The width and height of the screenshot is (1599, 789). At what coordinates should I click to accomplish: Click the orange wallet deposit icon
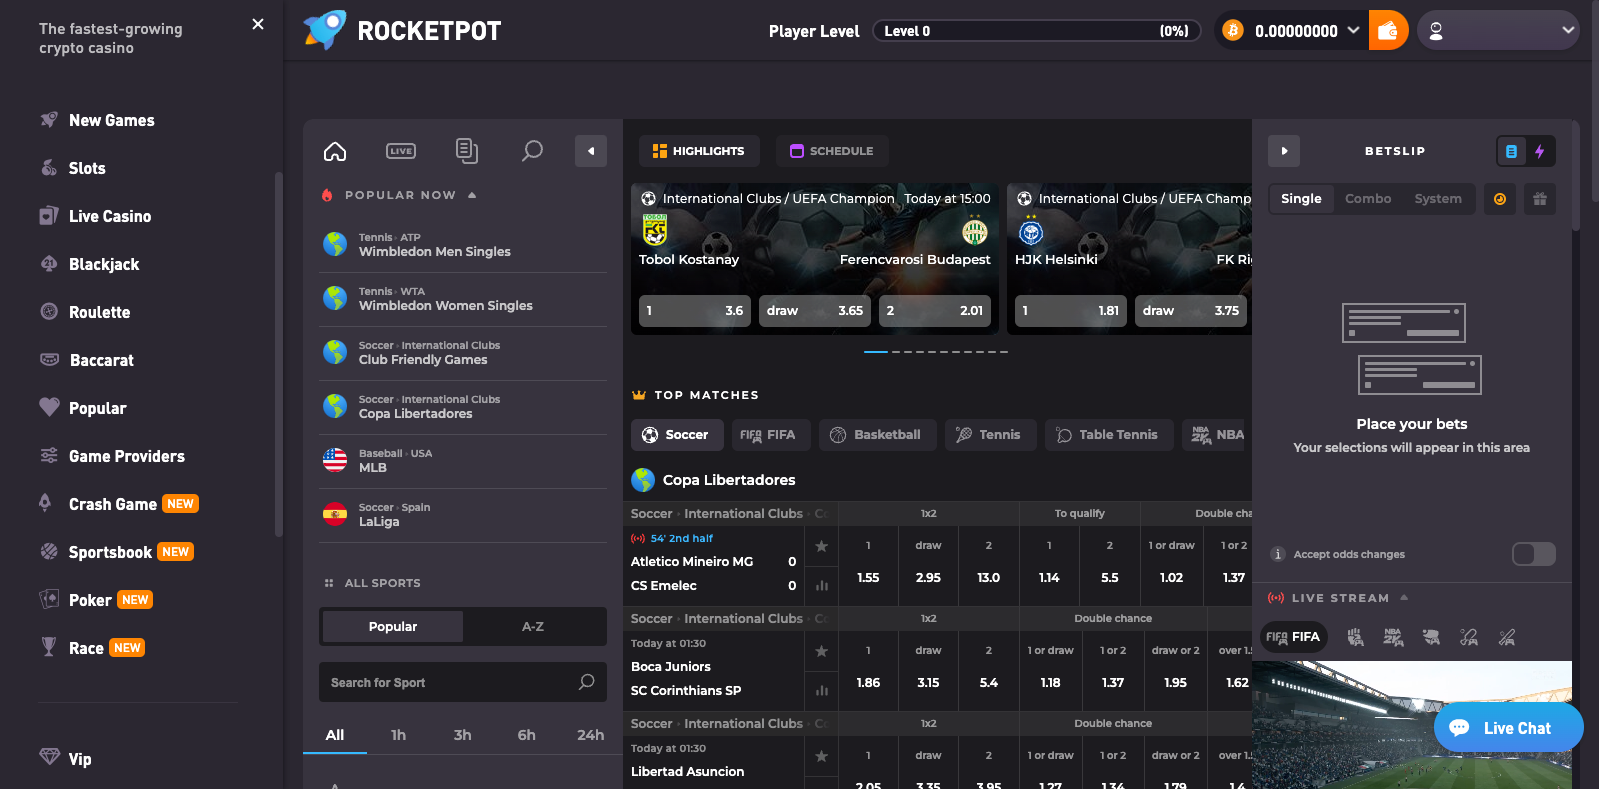(1388, 31)
